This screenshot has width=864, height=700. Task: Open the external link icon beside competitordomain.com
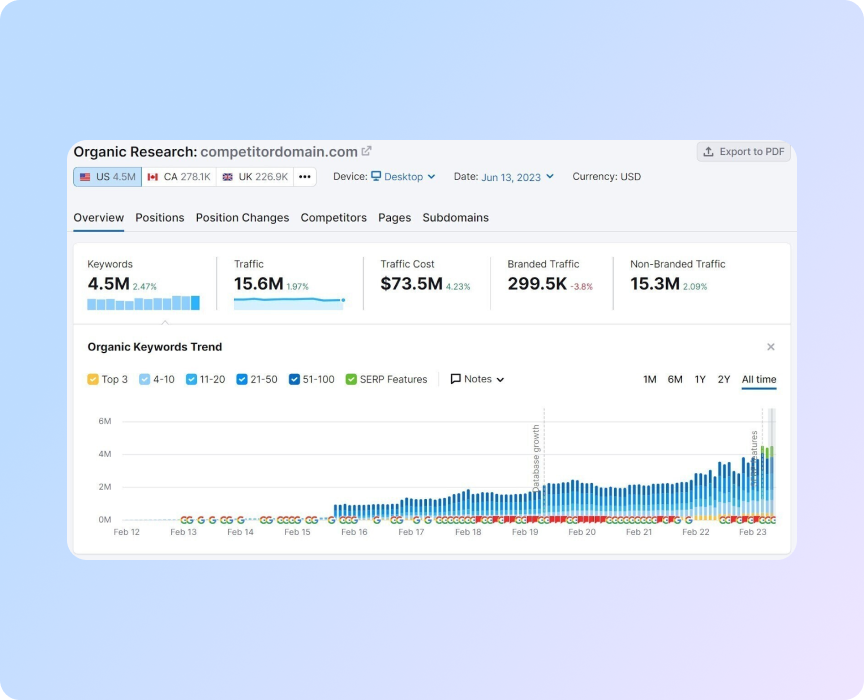click(367, 151)
